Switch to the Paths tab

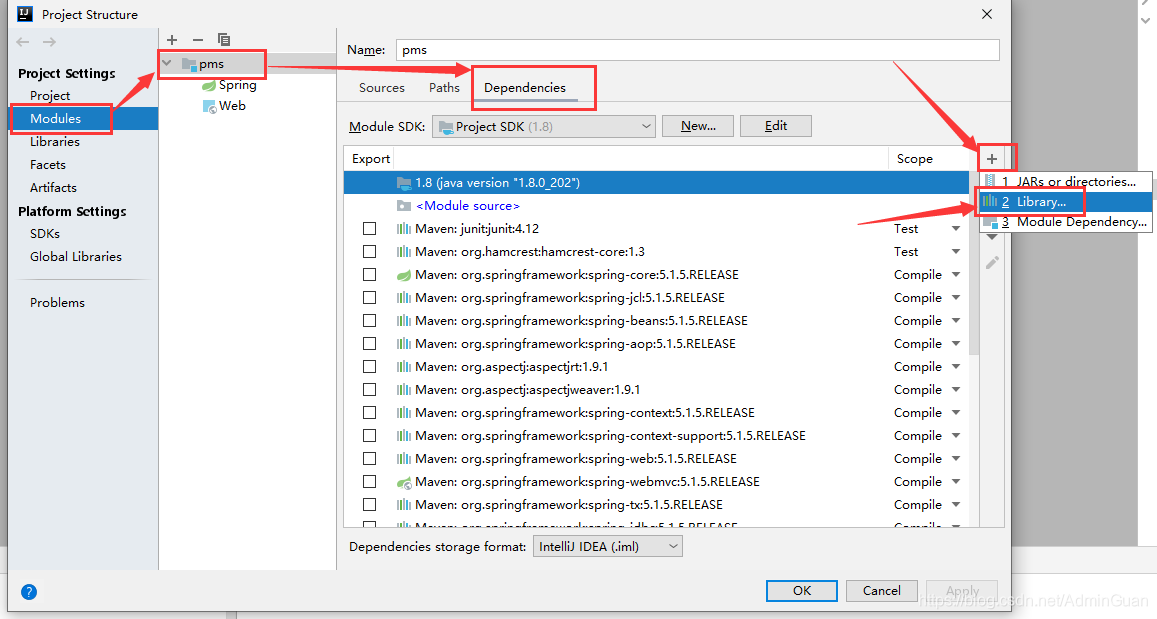pos(444,88)
